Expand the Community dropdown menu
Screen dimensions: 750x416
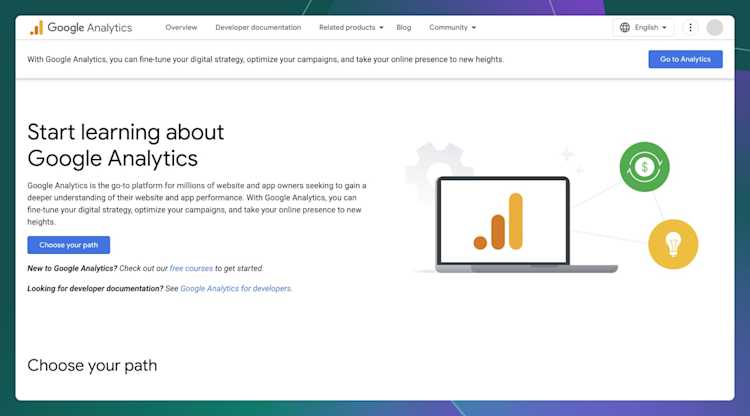[x=452, y=27]
